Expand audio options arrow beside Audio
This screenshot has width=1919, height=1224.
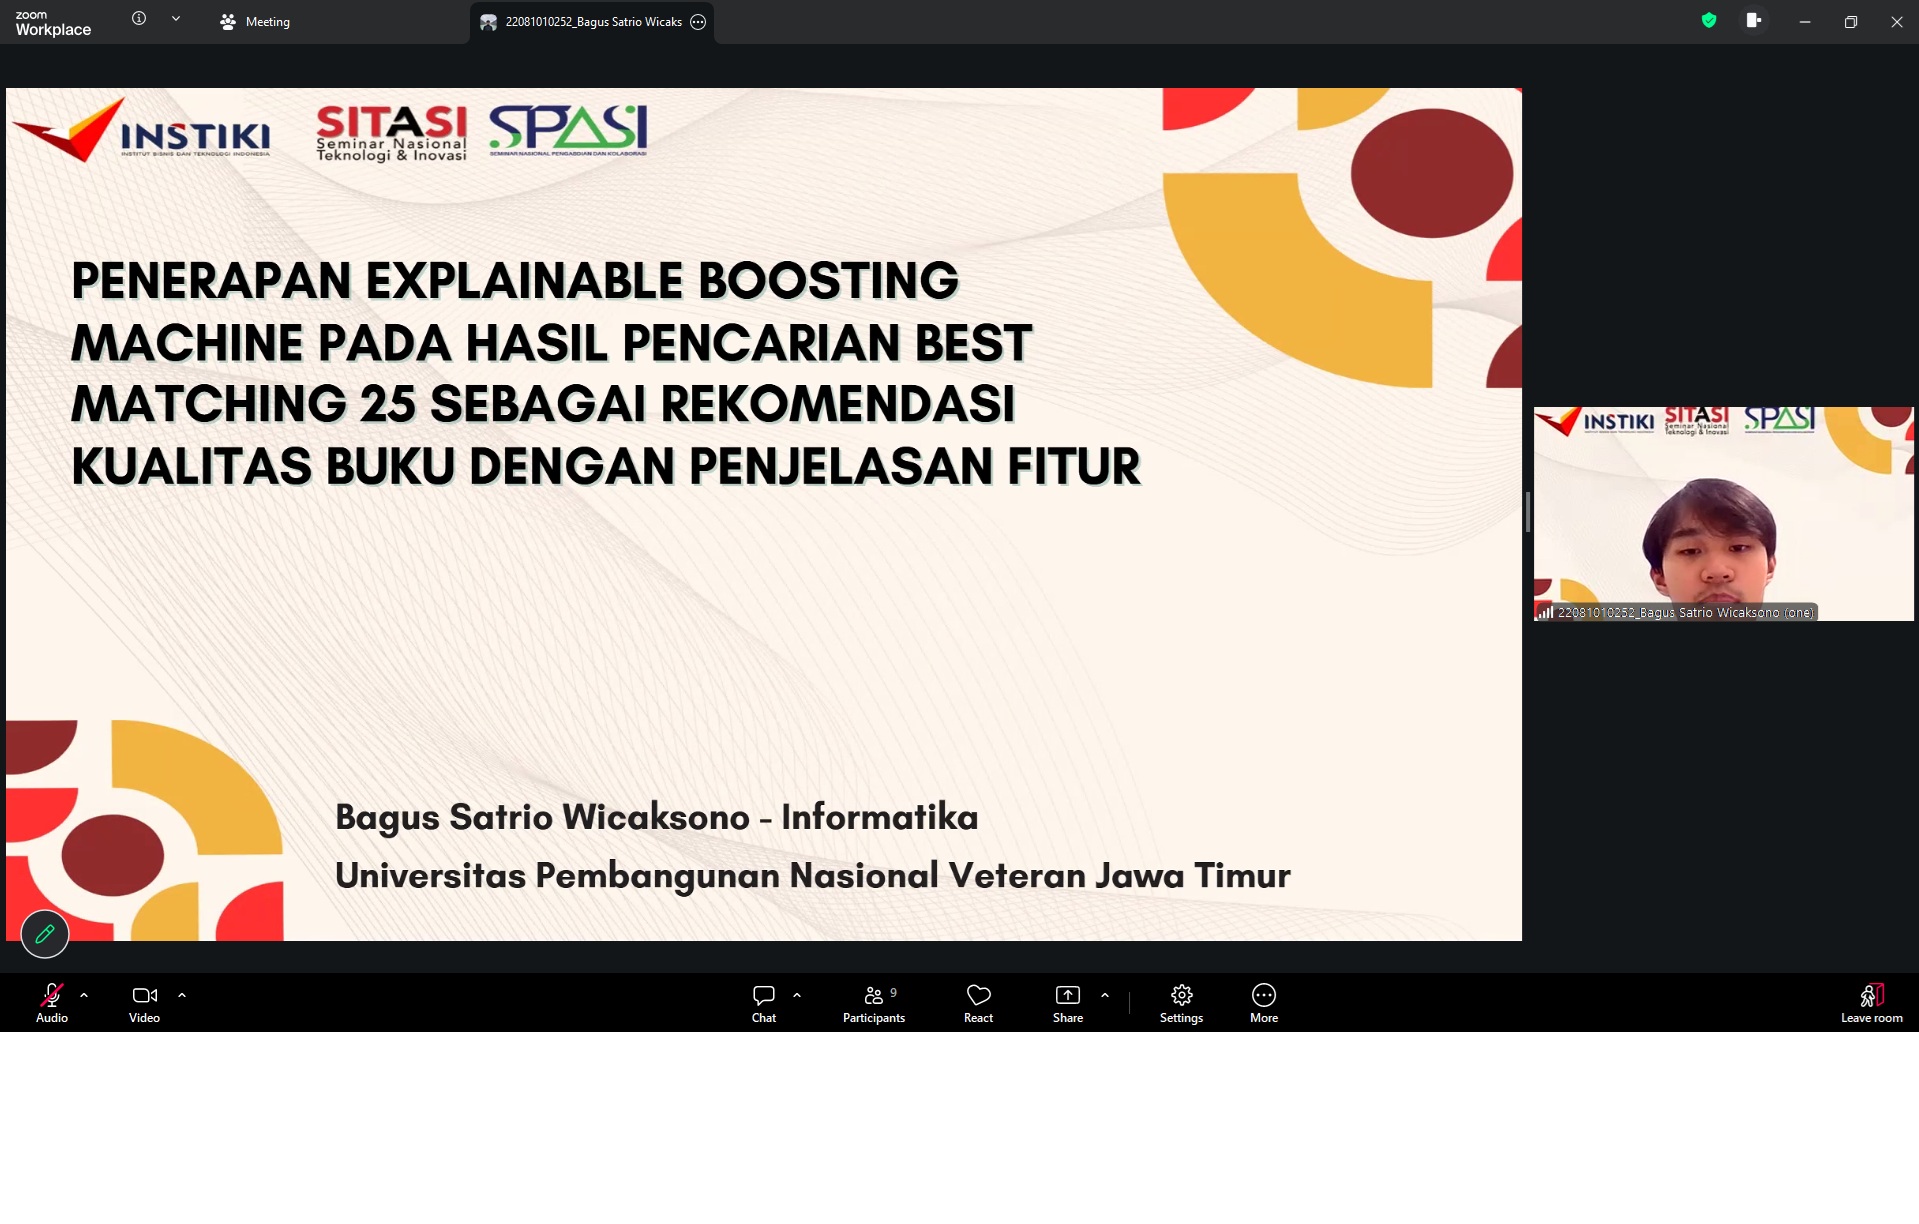point(84,995)
